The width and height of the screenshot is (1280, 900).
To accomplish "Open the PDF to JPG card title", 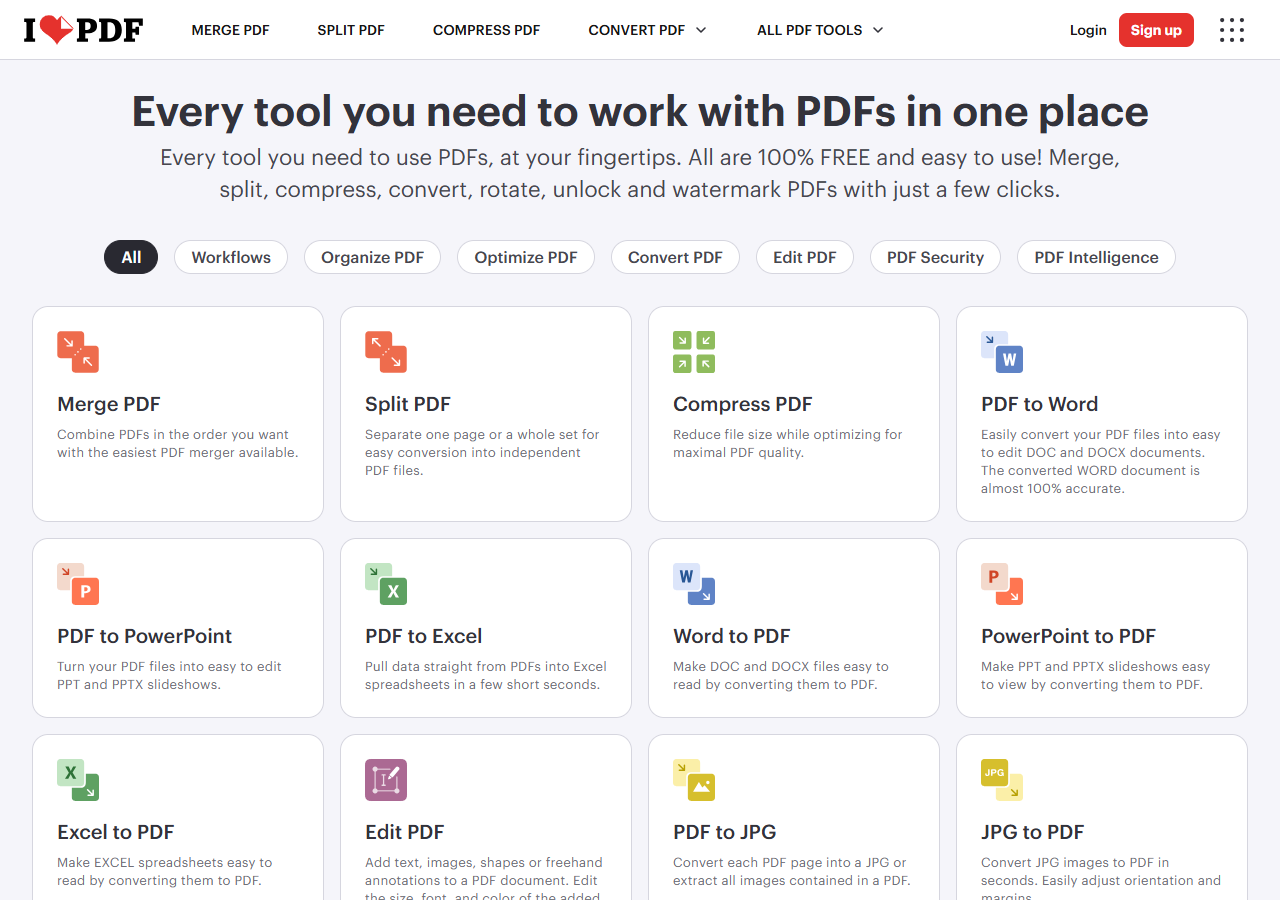I will click(x=725, y=832).
